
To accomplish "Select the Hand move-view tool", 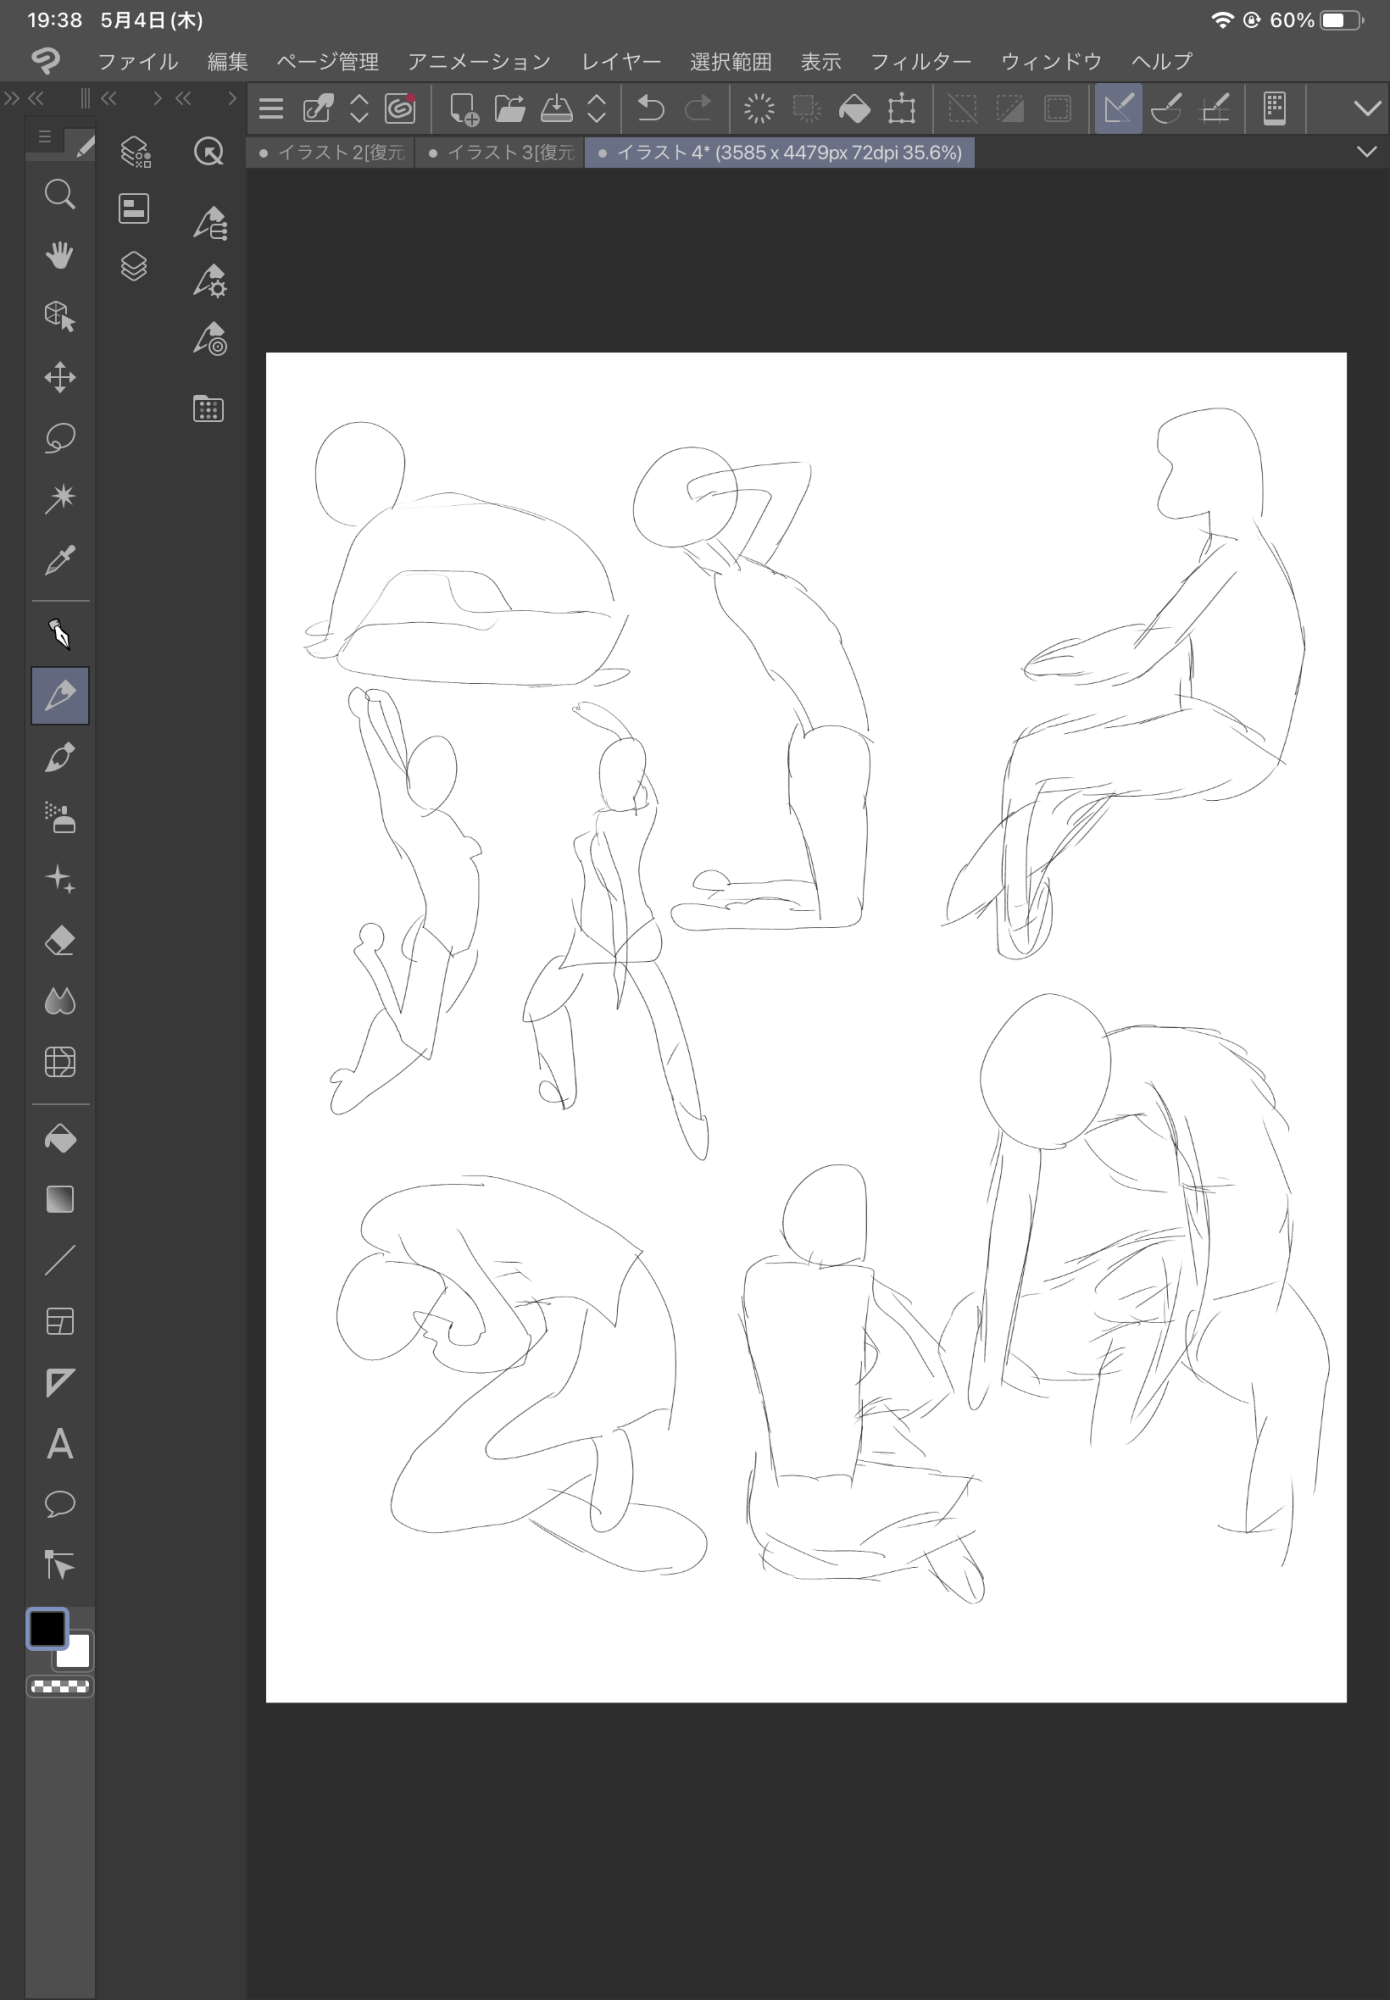I will pos(60,255).
